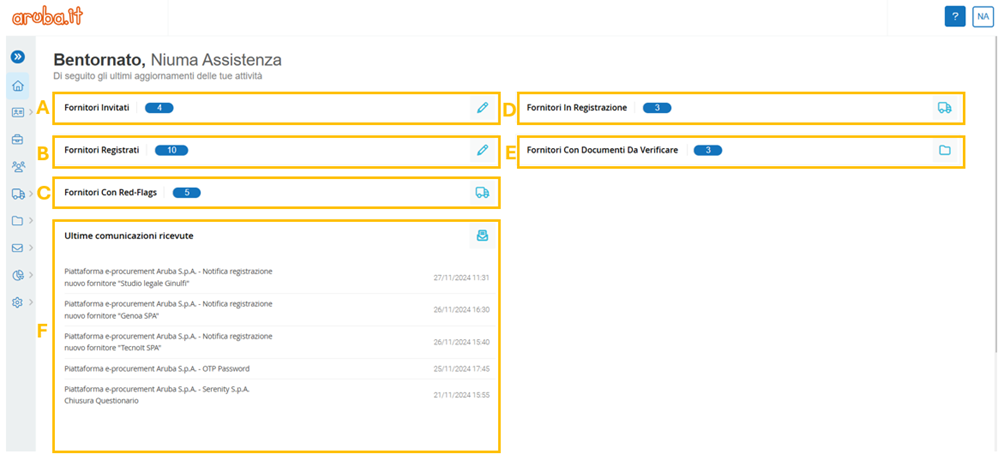Open the Home icon in sidebar
This screenshot has height=460, width=1004.
click(x=18, y=85)
